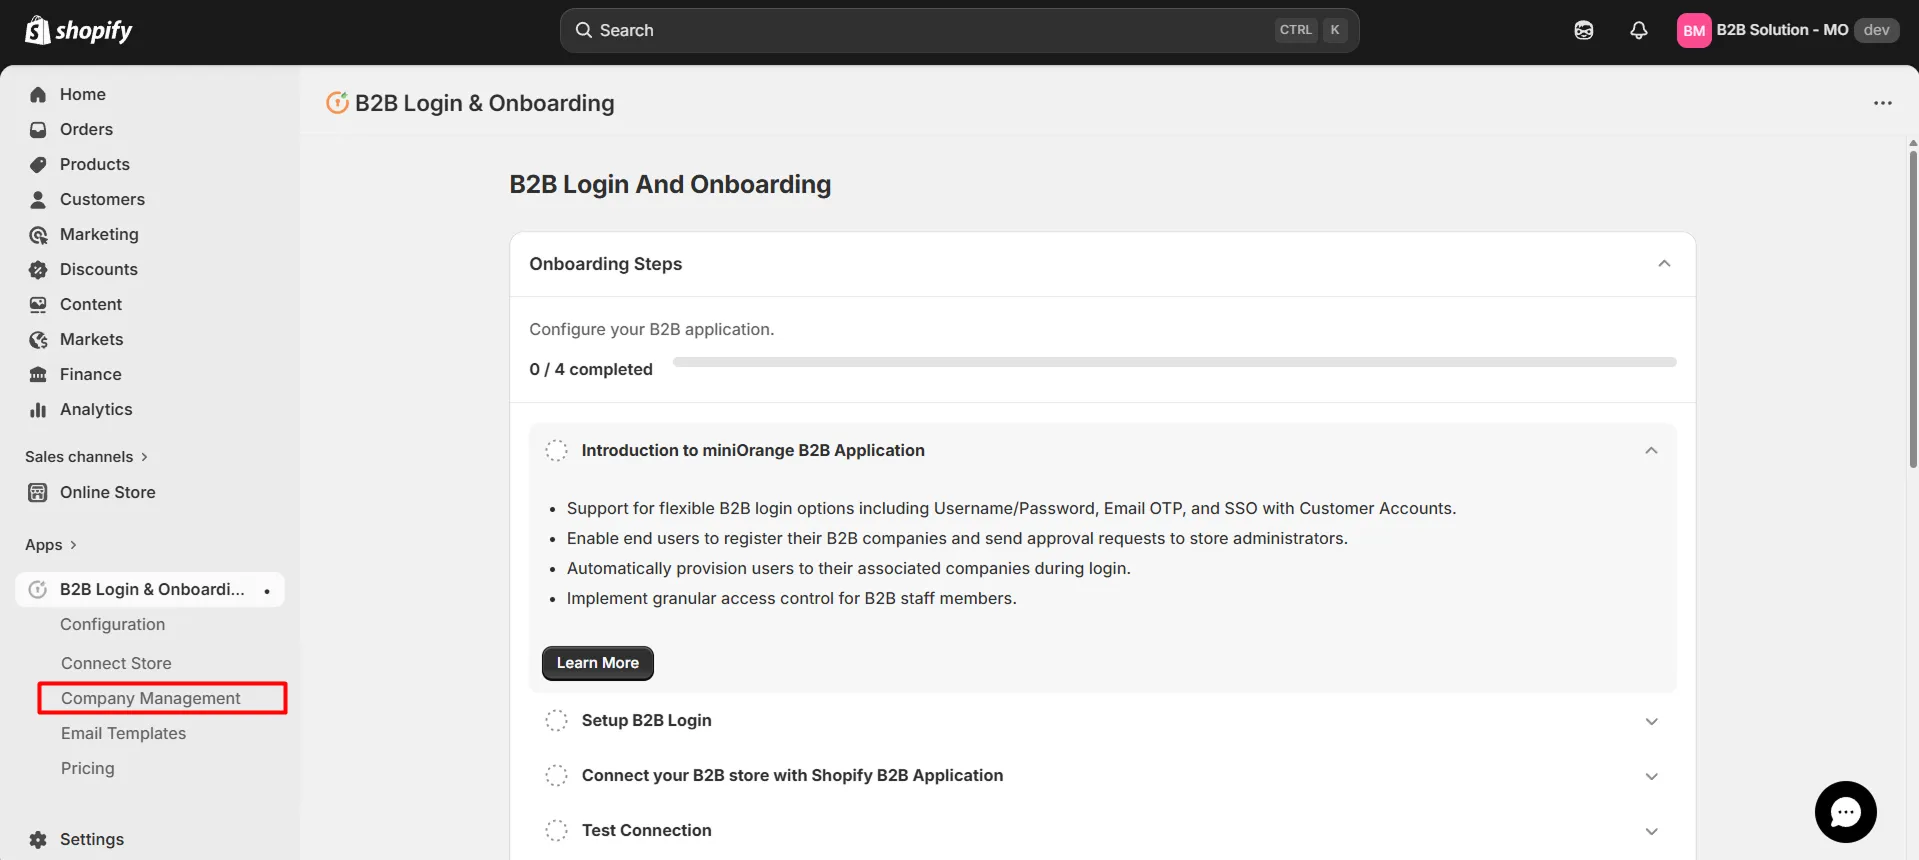
Task: Click the Settings gear icon
Action: point(38,839)
